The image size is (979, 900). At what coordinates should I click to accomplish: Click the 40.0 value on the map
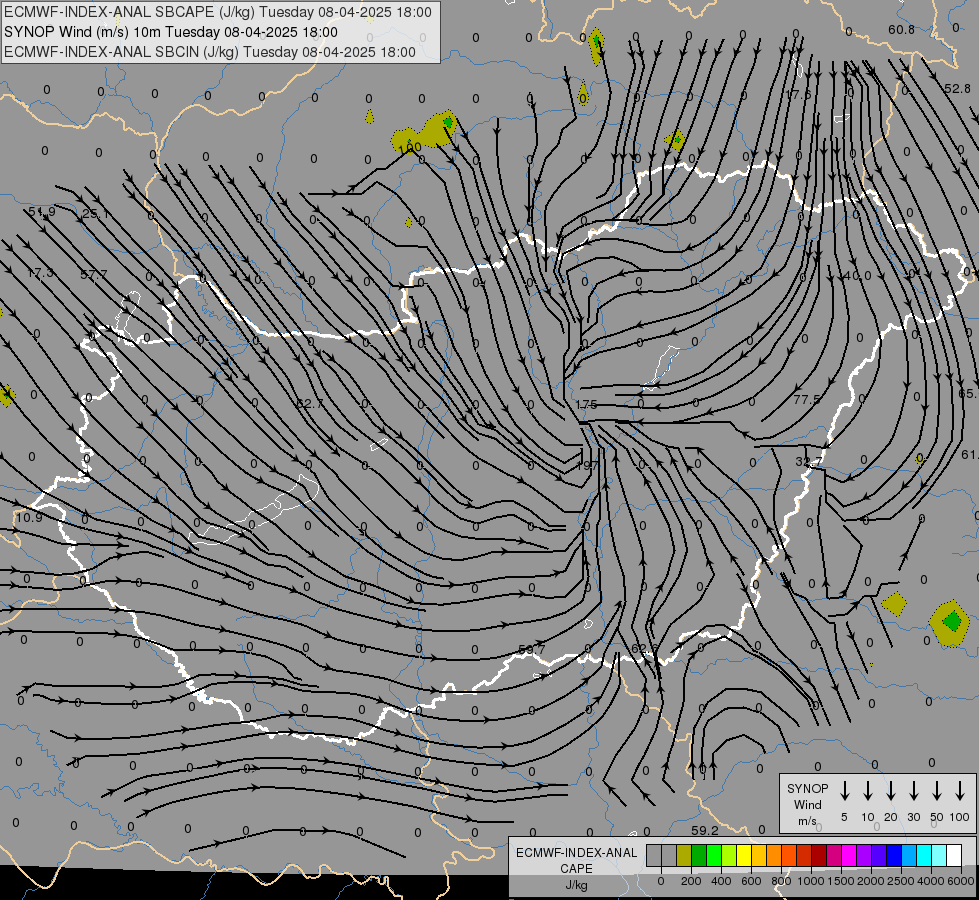click(857, 275)
